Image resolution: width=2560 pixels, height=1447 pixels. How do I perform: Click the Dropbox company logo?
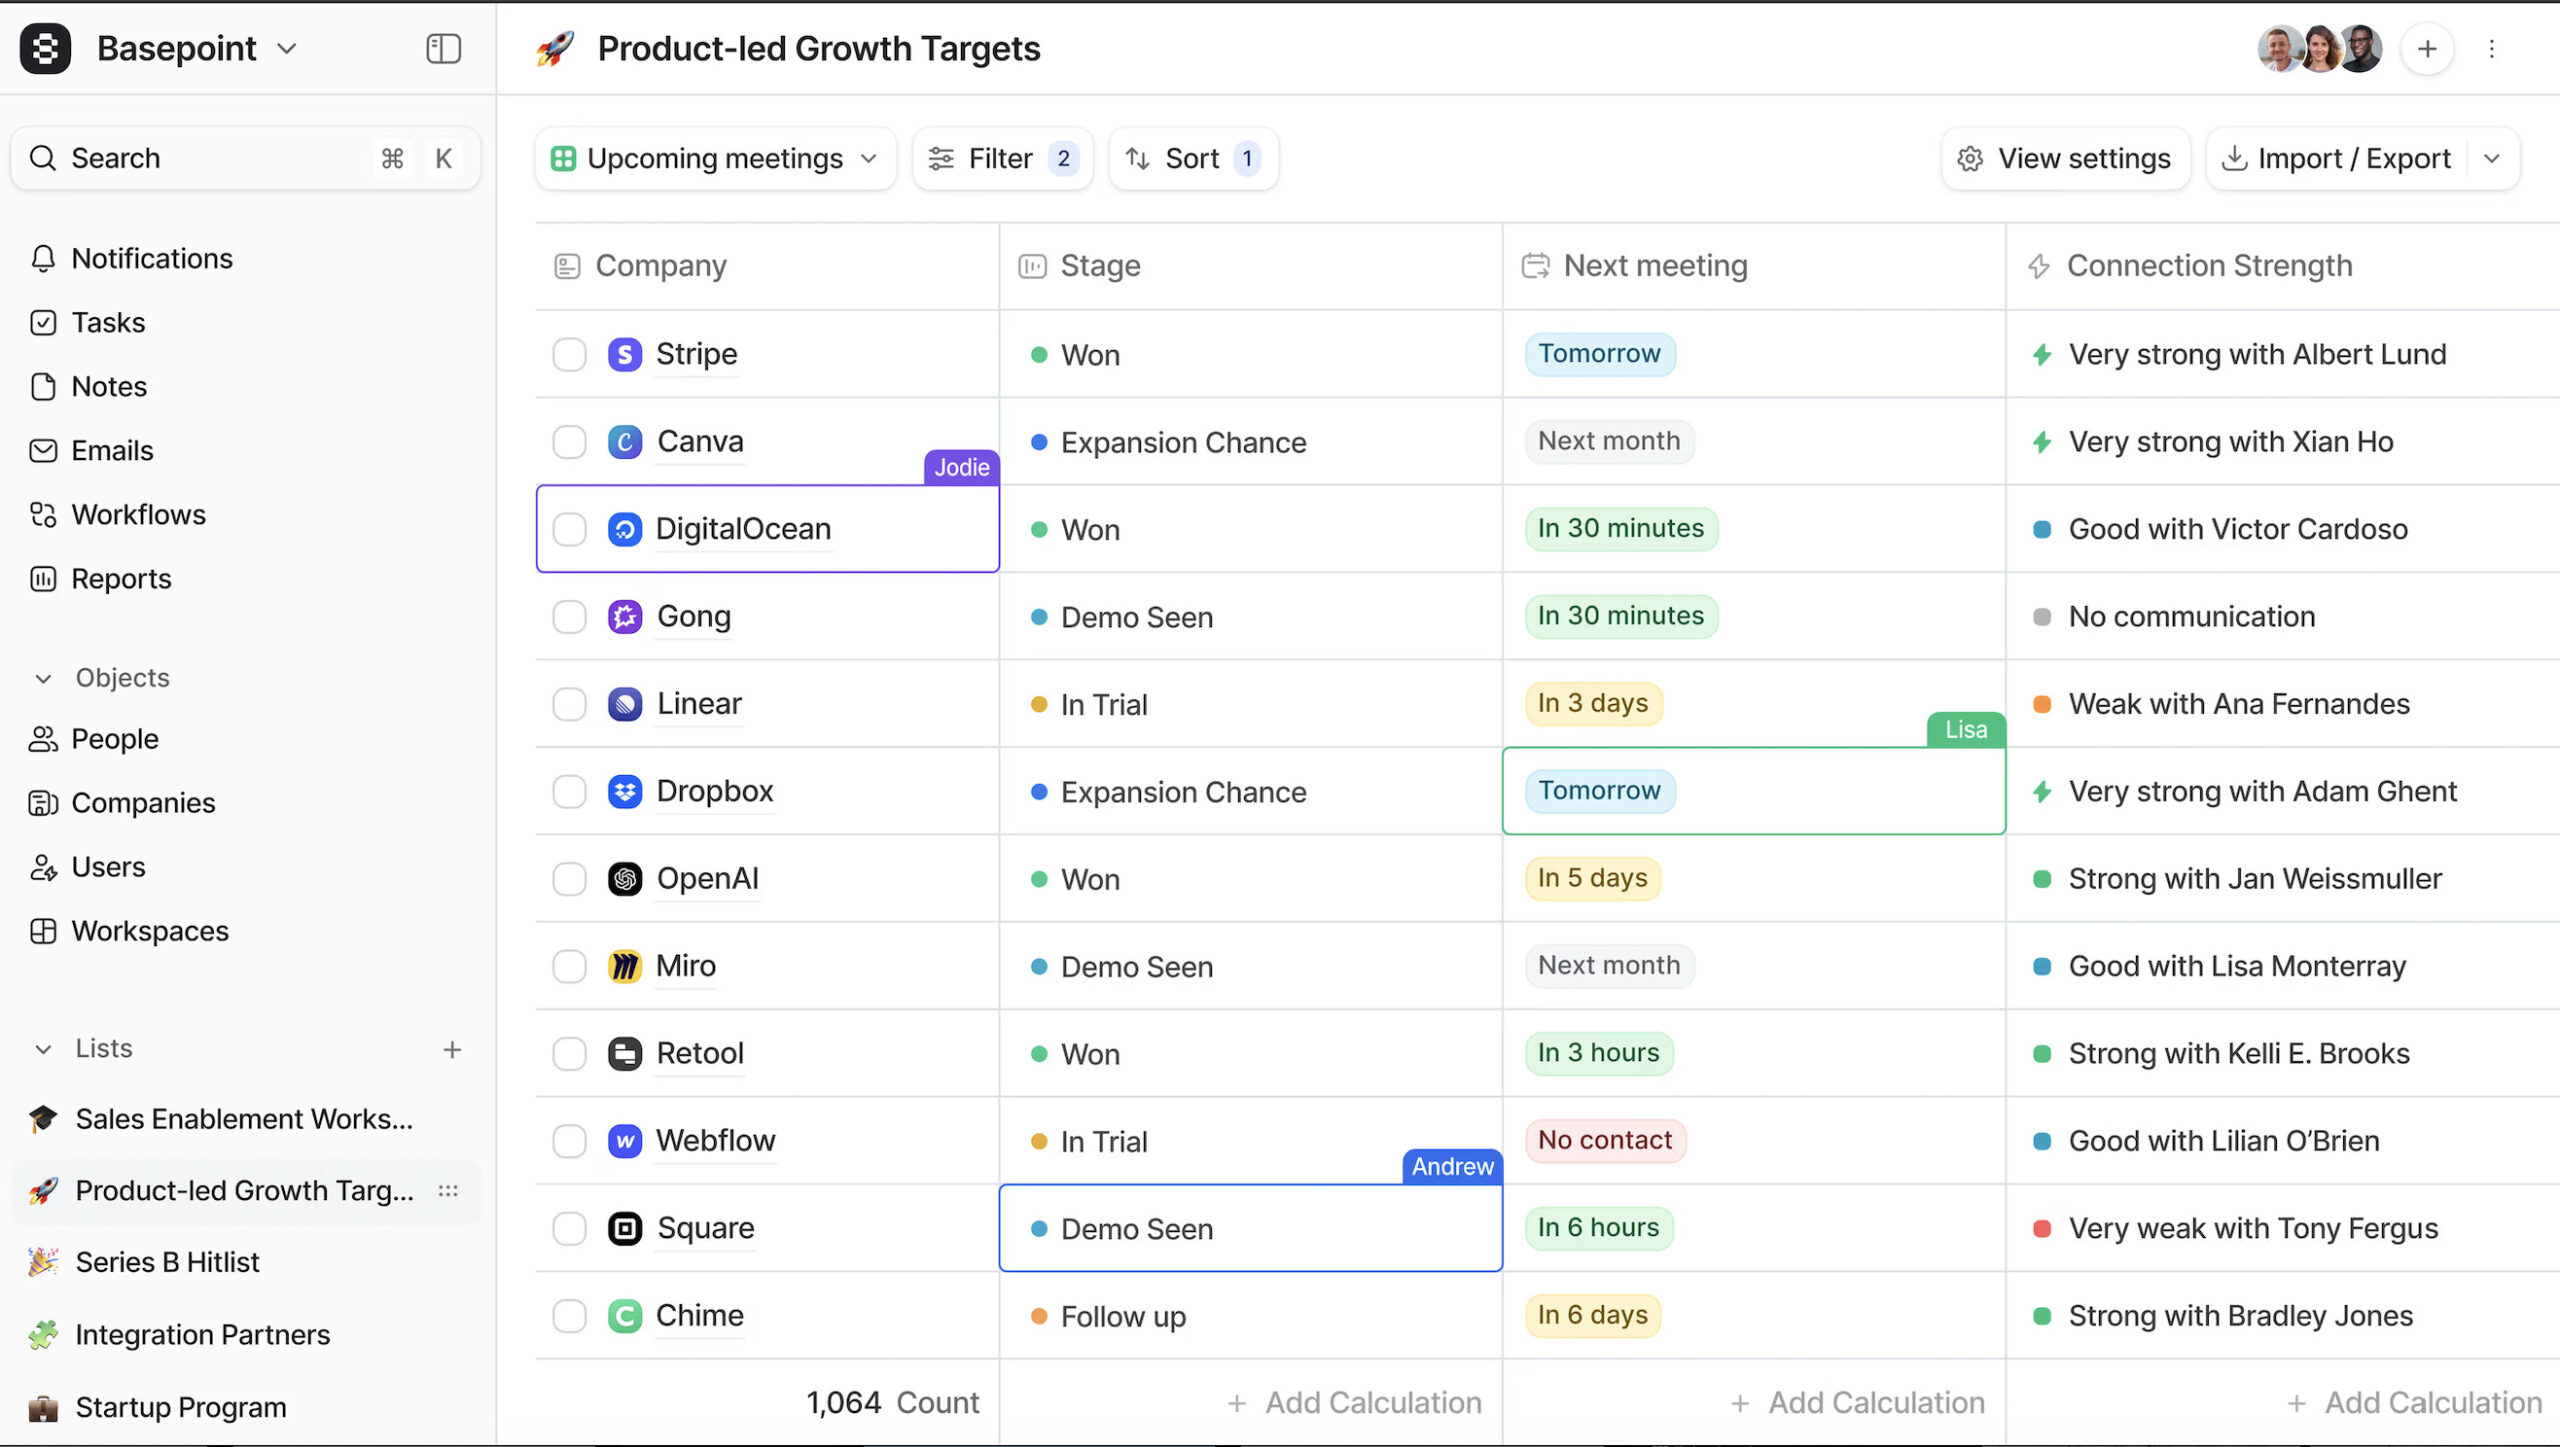(625, 791)
